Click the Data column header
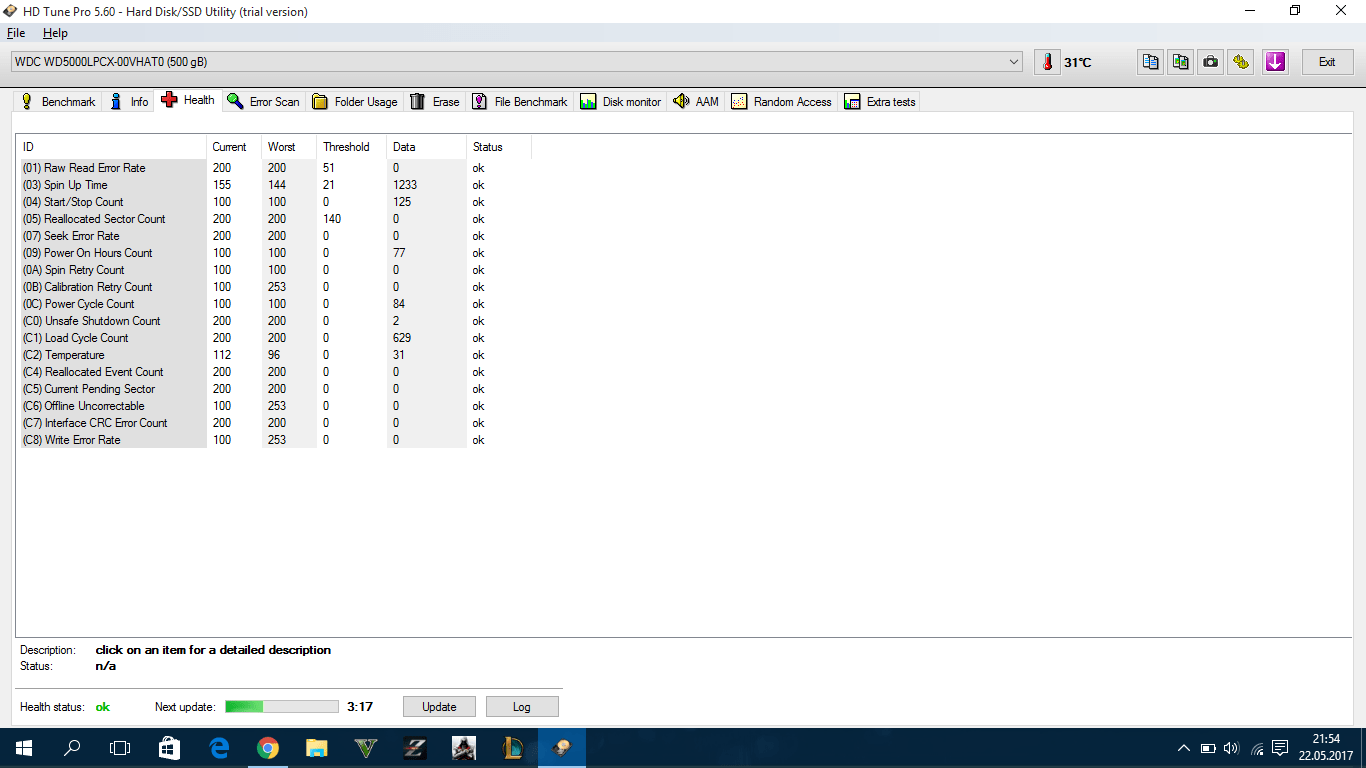 point(427,147)
